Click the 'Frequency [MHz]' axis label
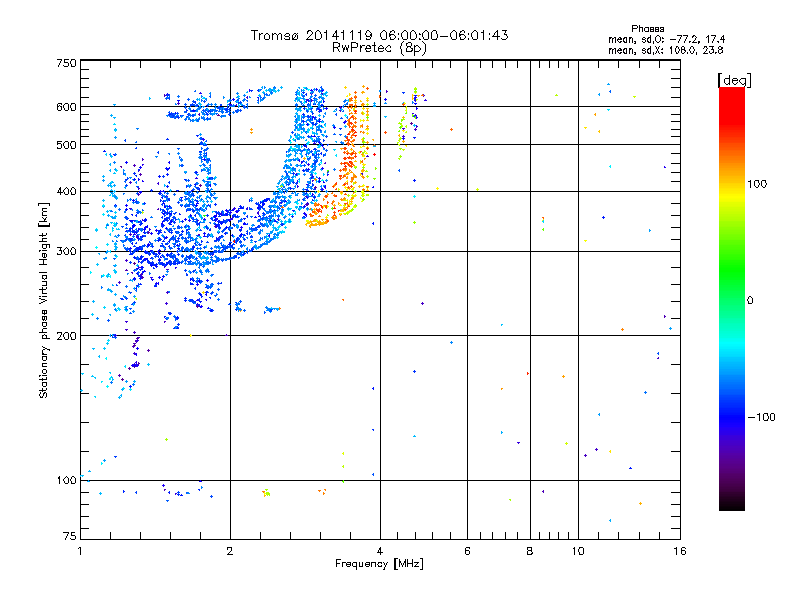Image resolution: width=800 pixels, height=600 pixels. 379,564
